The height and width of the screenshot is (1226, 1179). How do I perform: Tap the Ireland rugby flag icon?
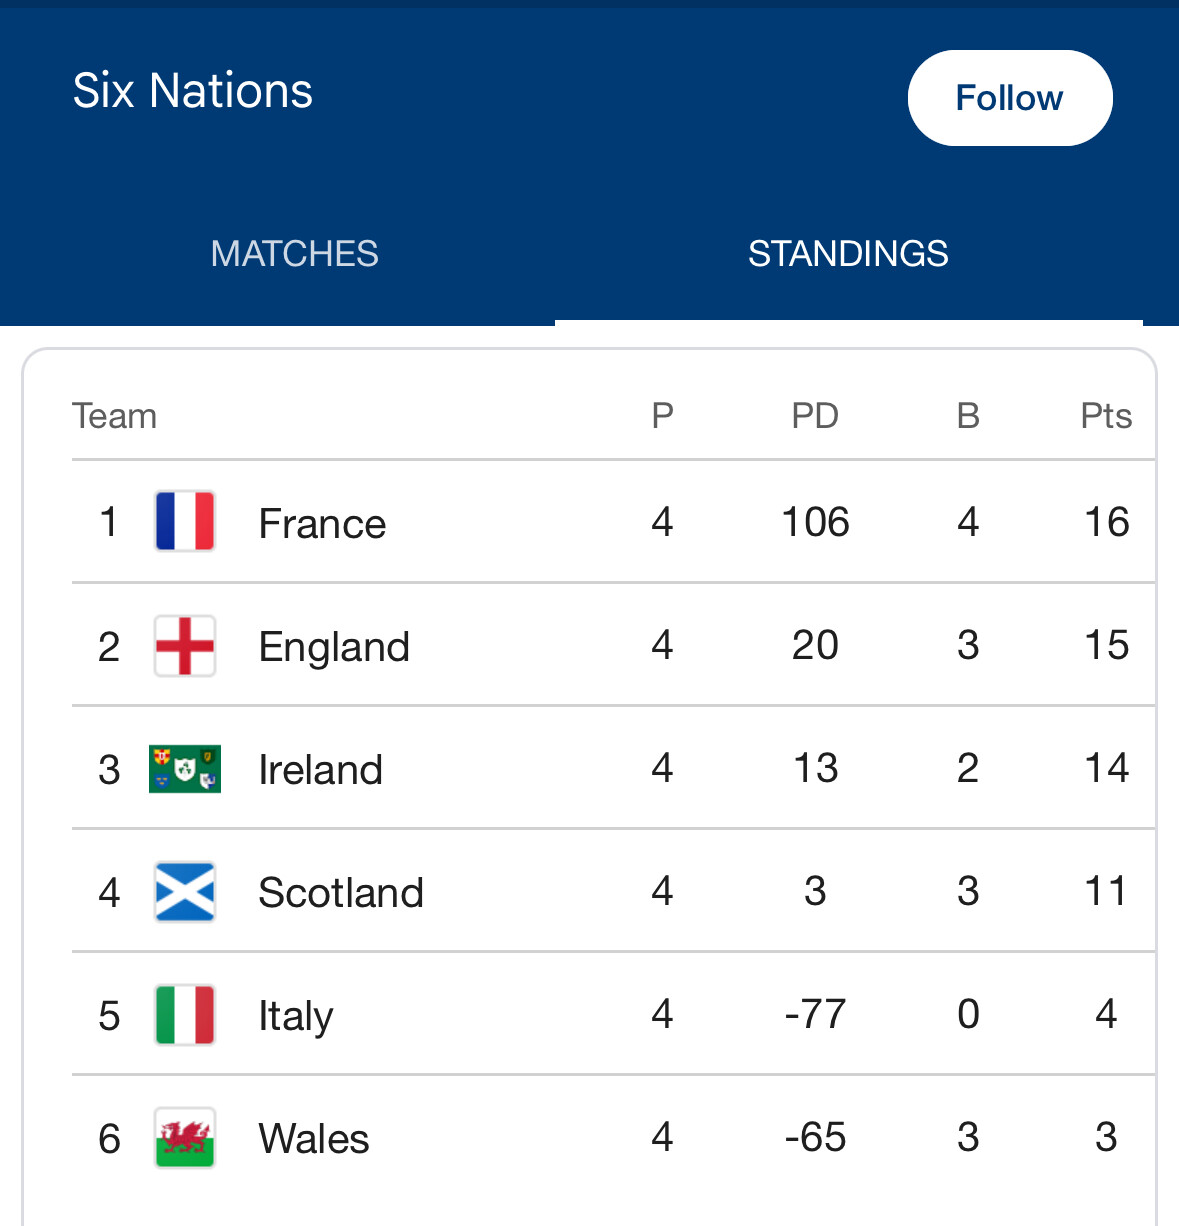pos(185,768)
